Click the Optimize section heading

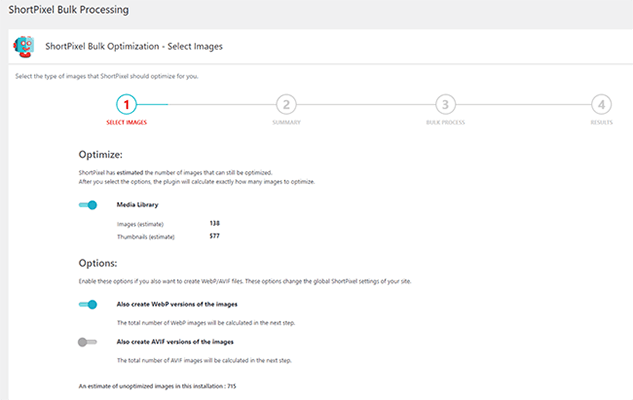click(100, 156)
